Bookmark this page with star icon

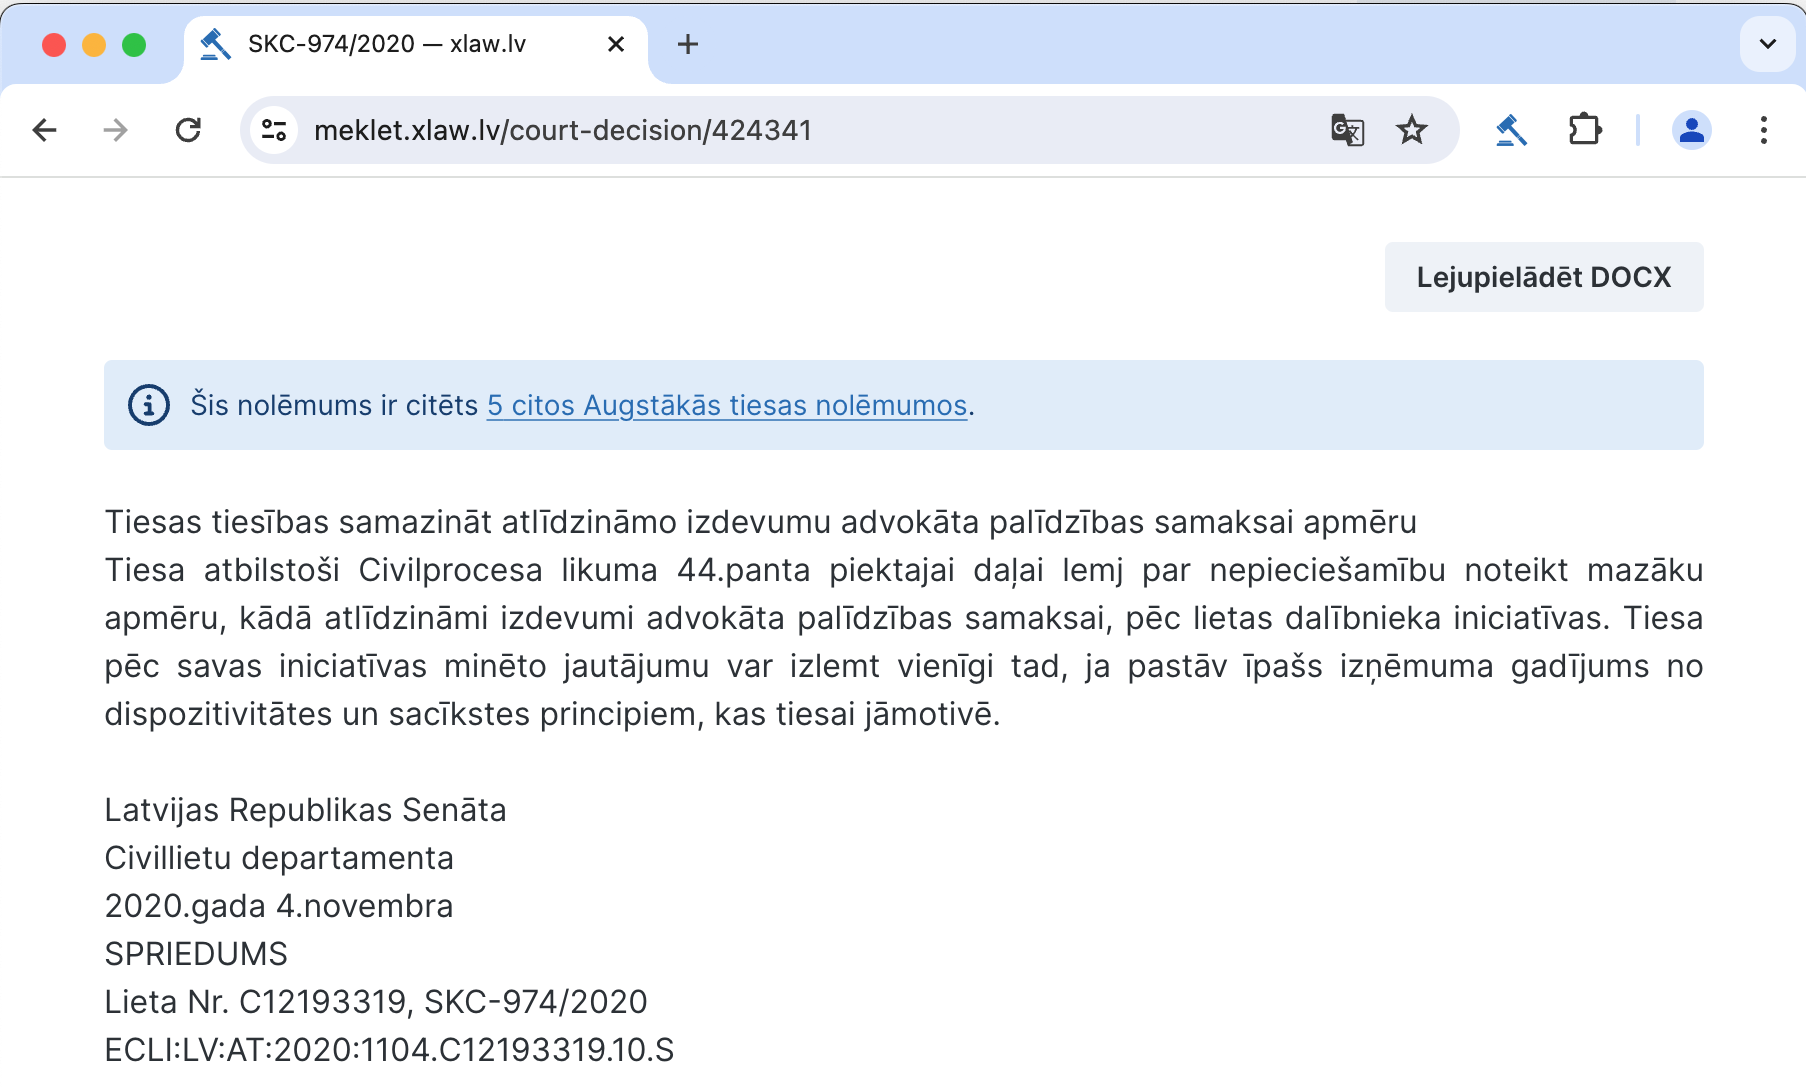coord(1411,130)
